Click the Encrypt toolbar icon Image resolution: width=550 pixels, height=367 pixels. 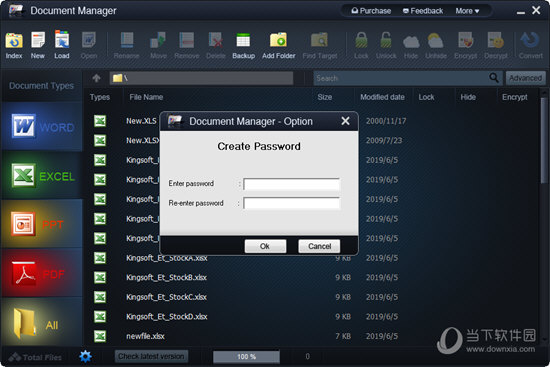465,40
